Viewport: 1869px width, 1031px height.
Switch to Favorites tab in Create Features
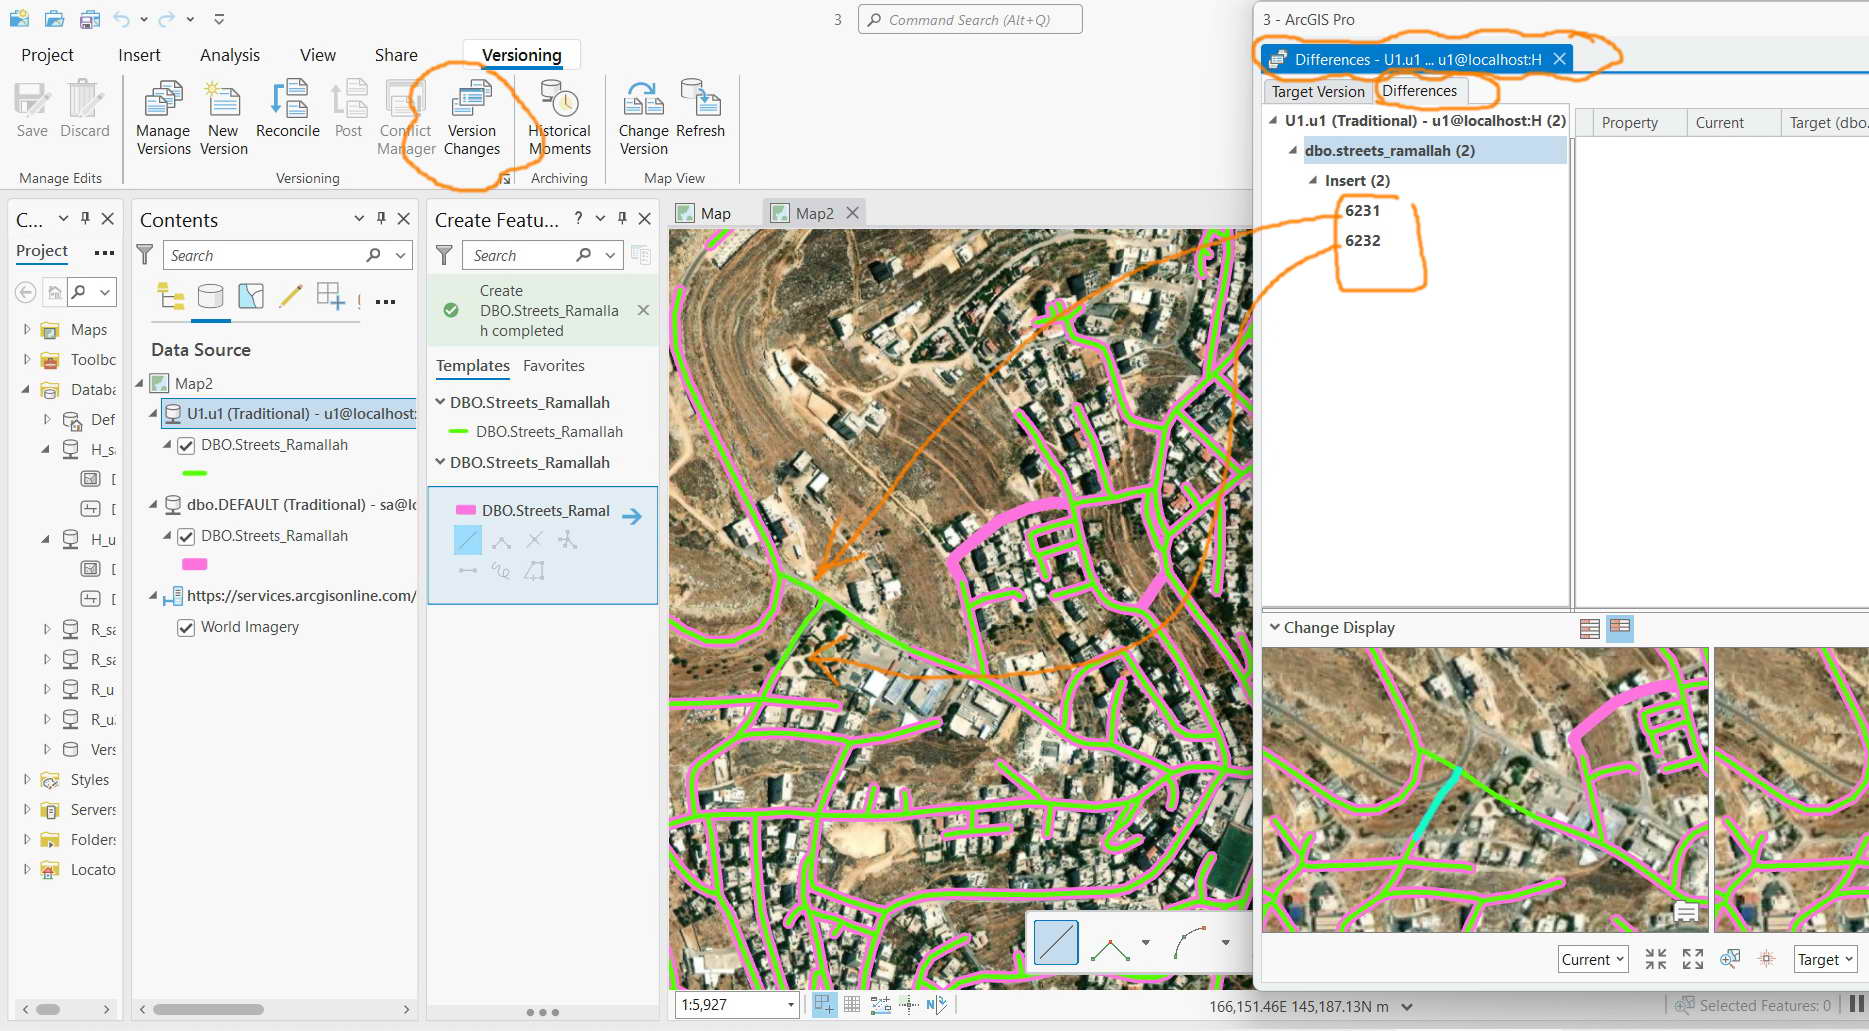point(554,366)
